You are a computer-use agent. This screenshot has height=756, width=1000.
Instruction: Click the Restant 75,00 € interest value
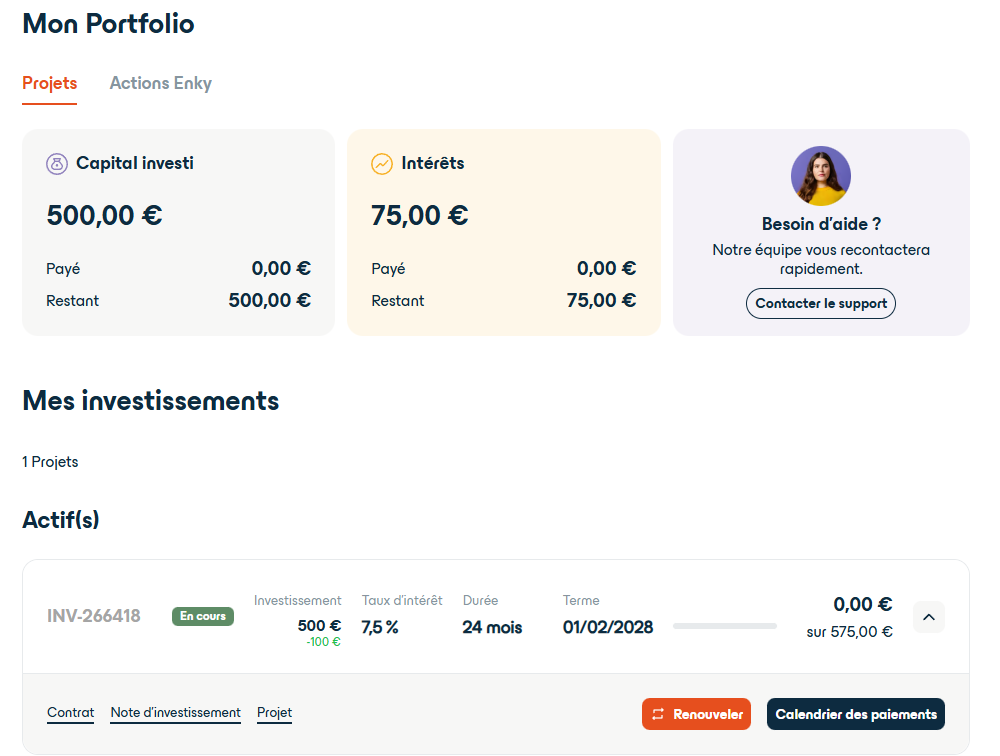coord(601,300)
